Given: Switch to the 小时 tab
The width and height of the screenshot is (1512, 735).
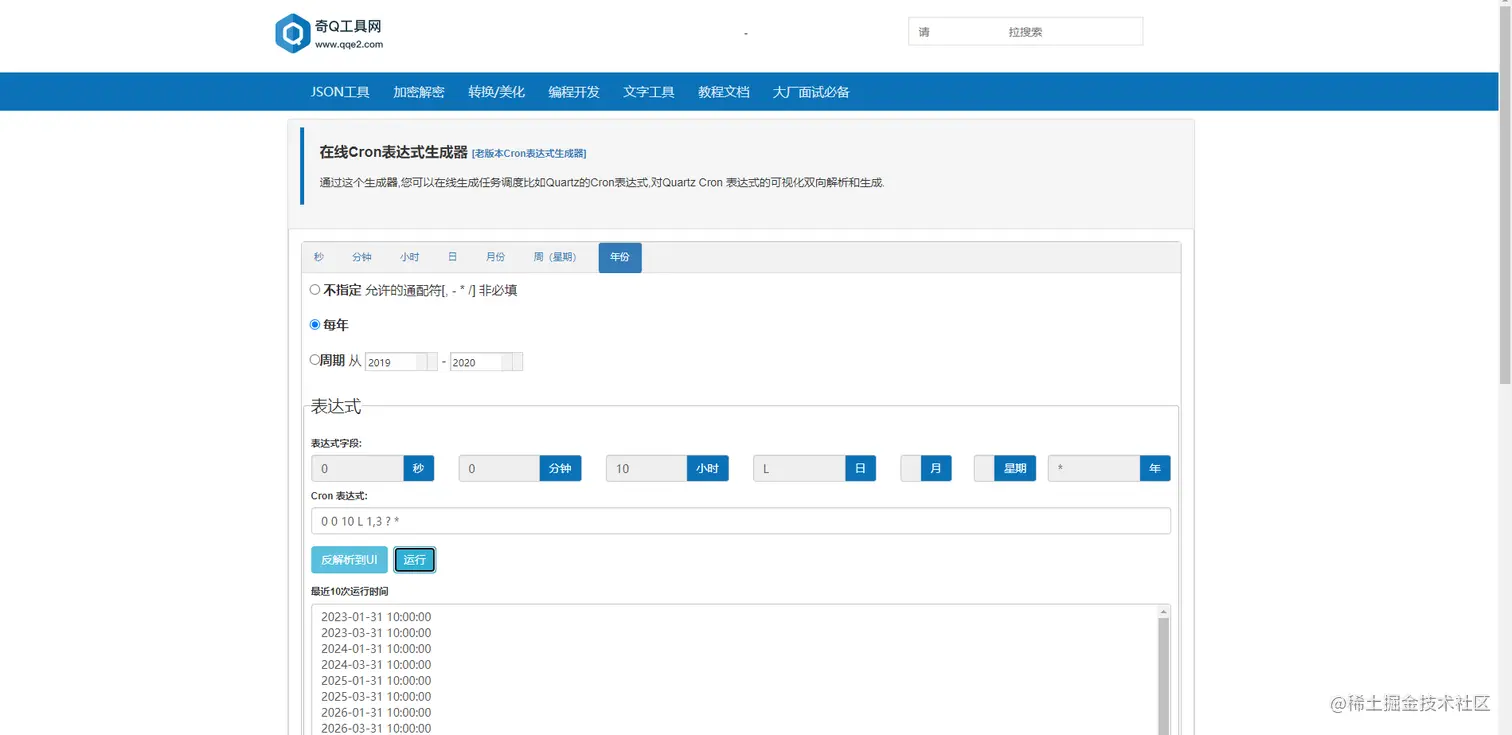Looking at the screenshot, I should [410, 257].
